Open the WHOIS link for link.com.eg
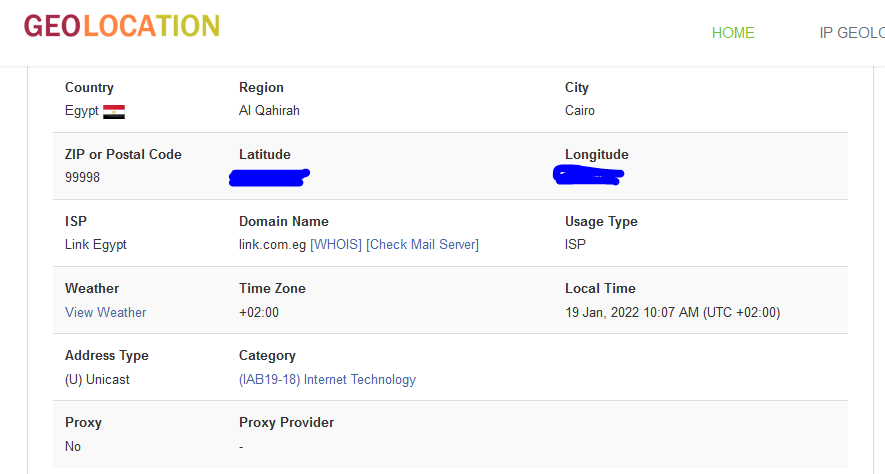885x474 pixels. [x=336, y=245]
